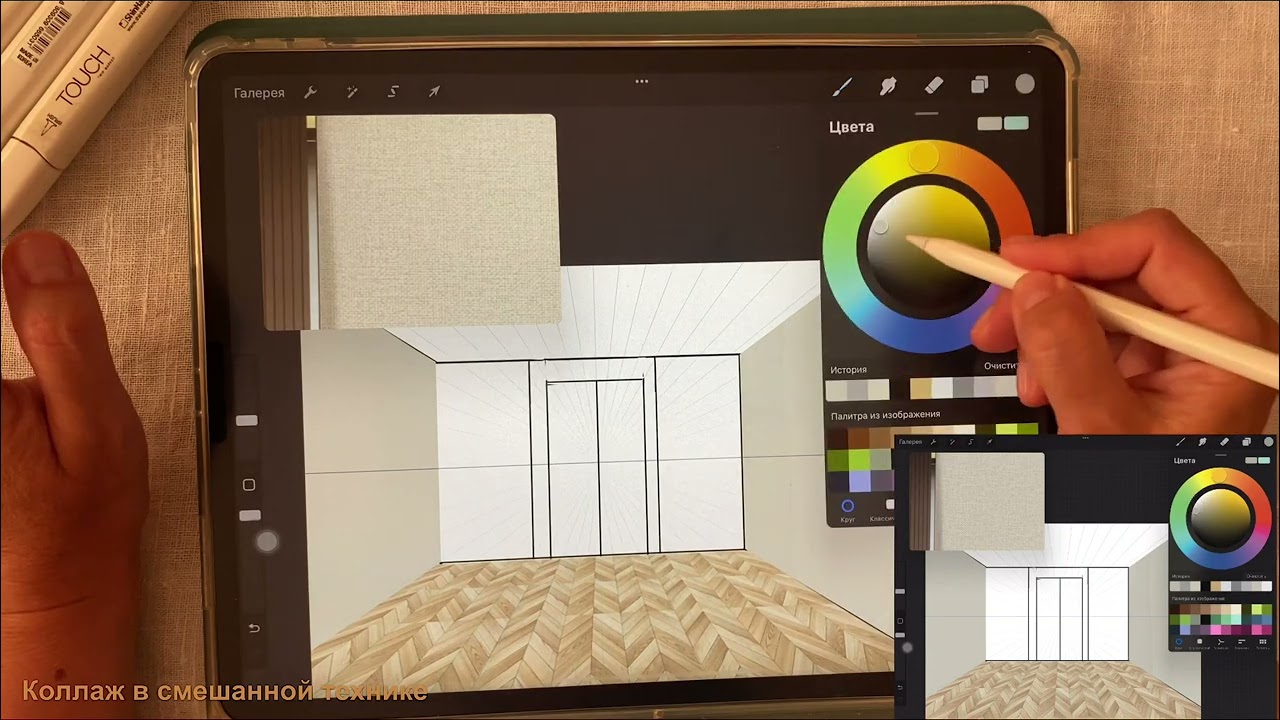Click the color disc in the small preview
1280x720 pixels.
pyautogui.click(x=1222, y=517)
